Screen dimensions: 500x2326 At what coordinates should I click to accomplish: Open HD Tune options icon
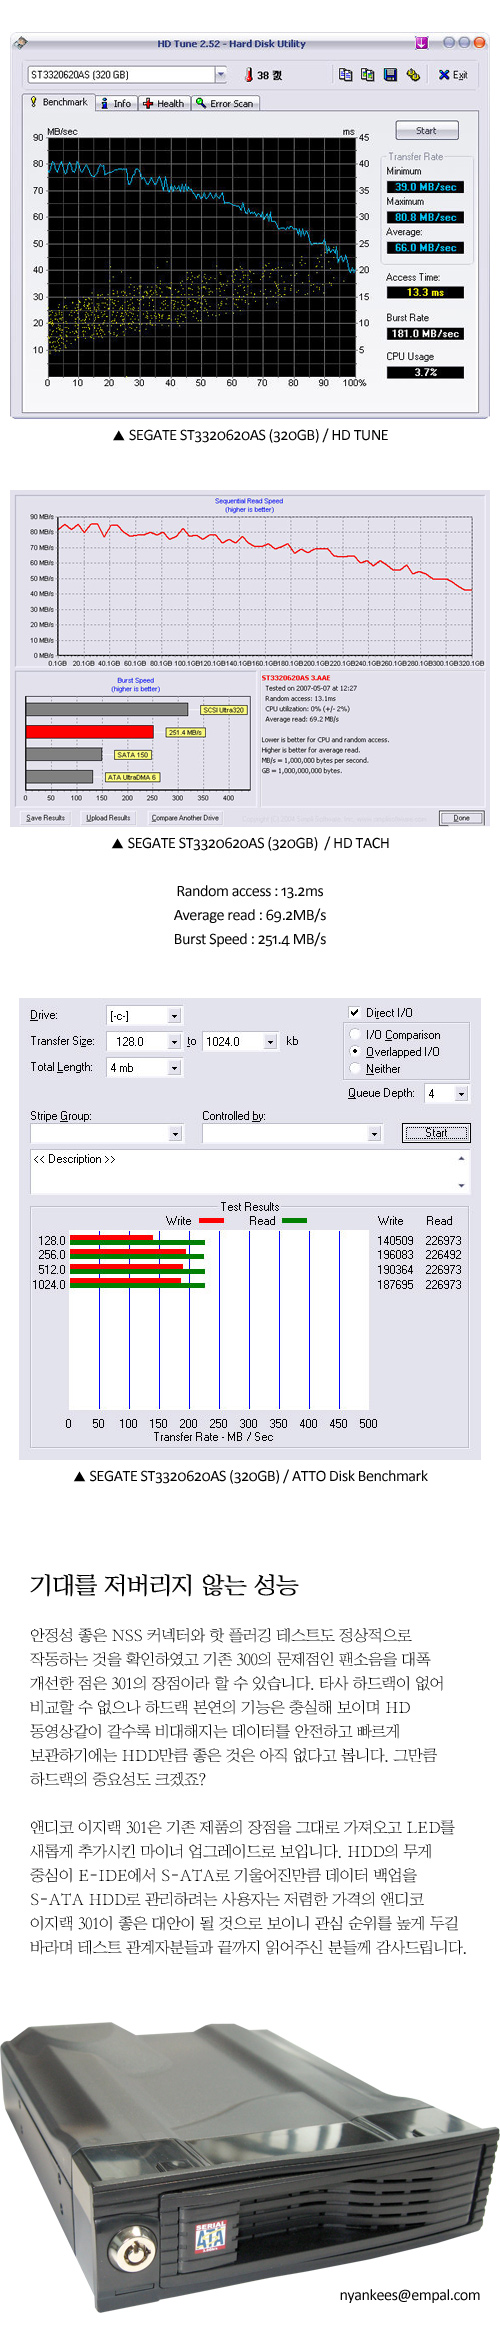point(413,75)
